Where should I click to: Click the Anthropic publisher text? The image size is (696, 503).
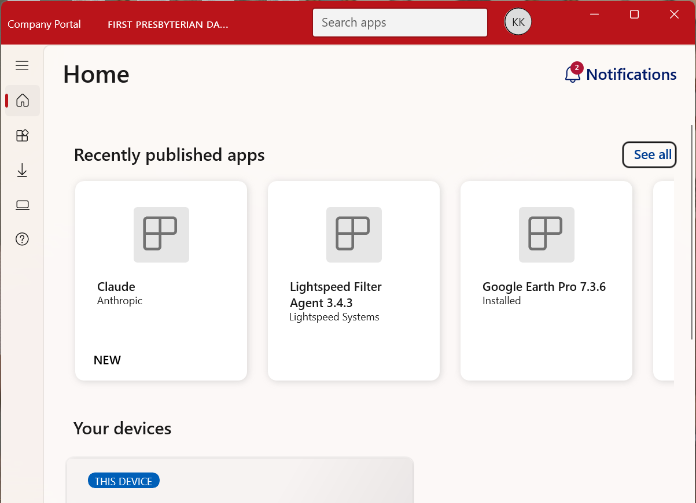(119, 301)
